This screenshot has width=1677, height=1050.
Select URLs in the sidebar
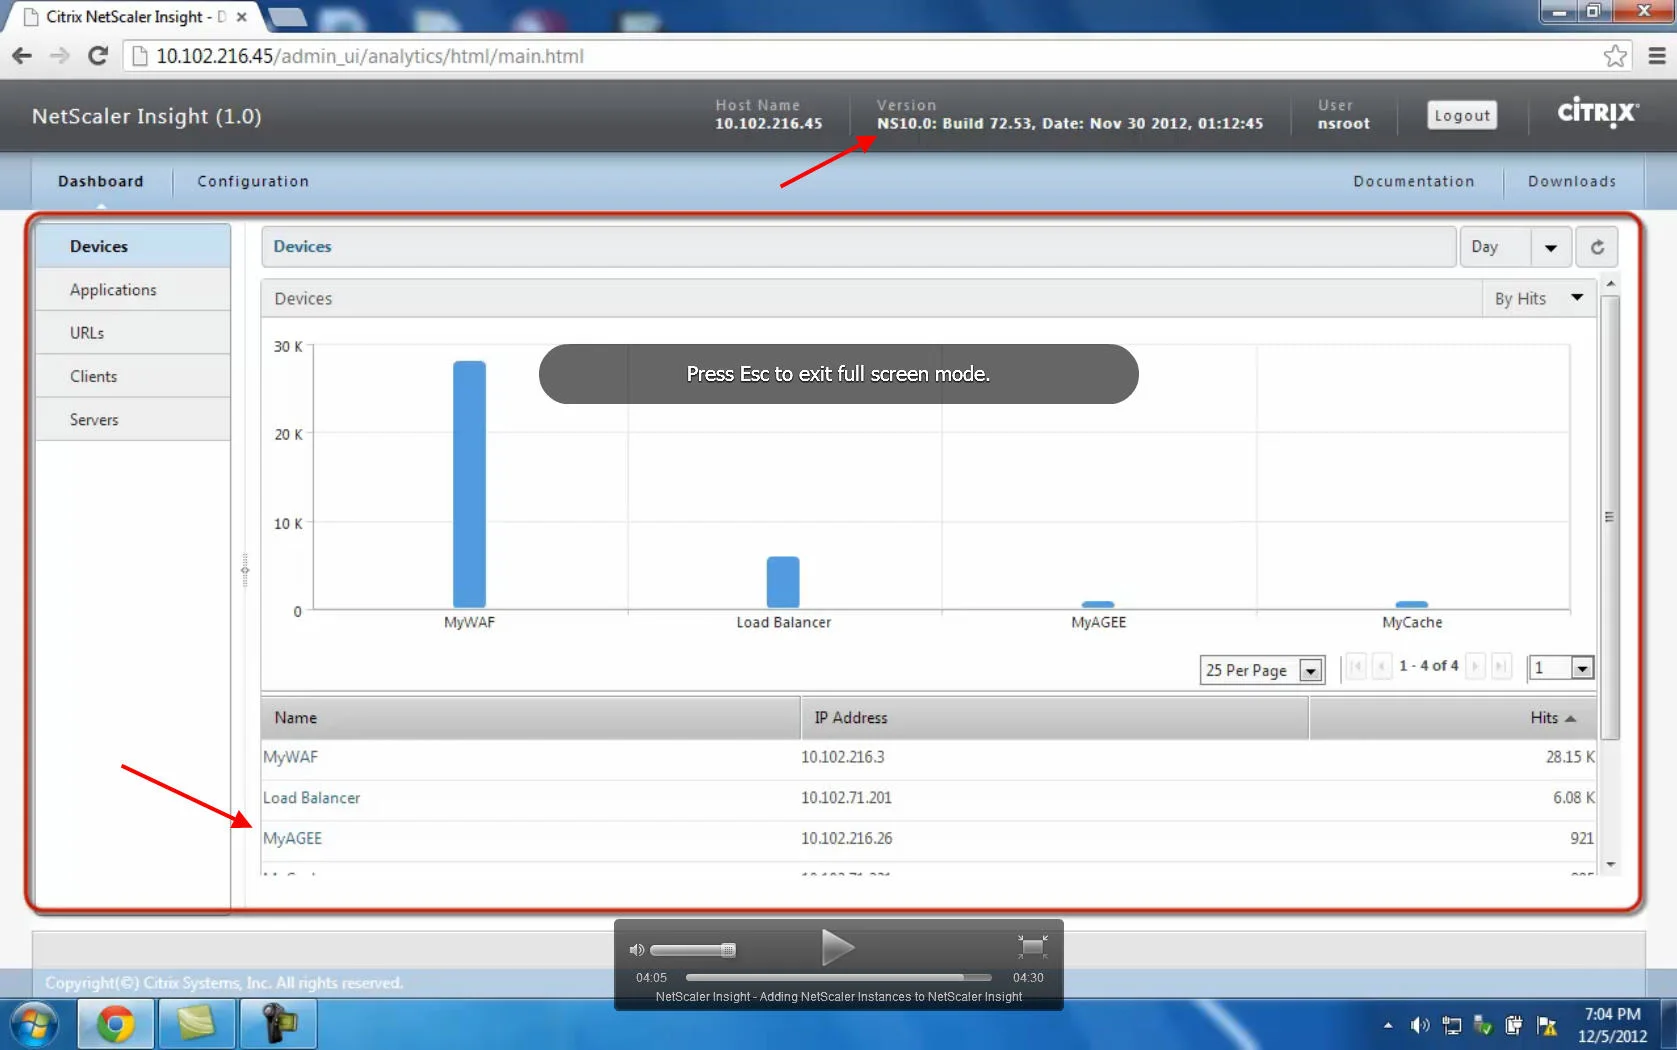point(133,333)
